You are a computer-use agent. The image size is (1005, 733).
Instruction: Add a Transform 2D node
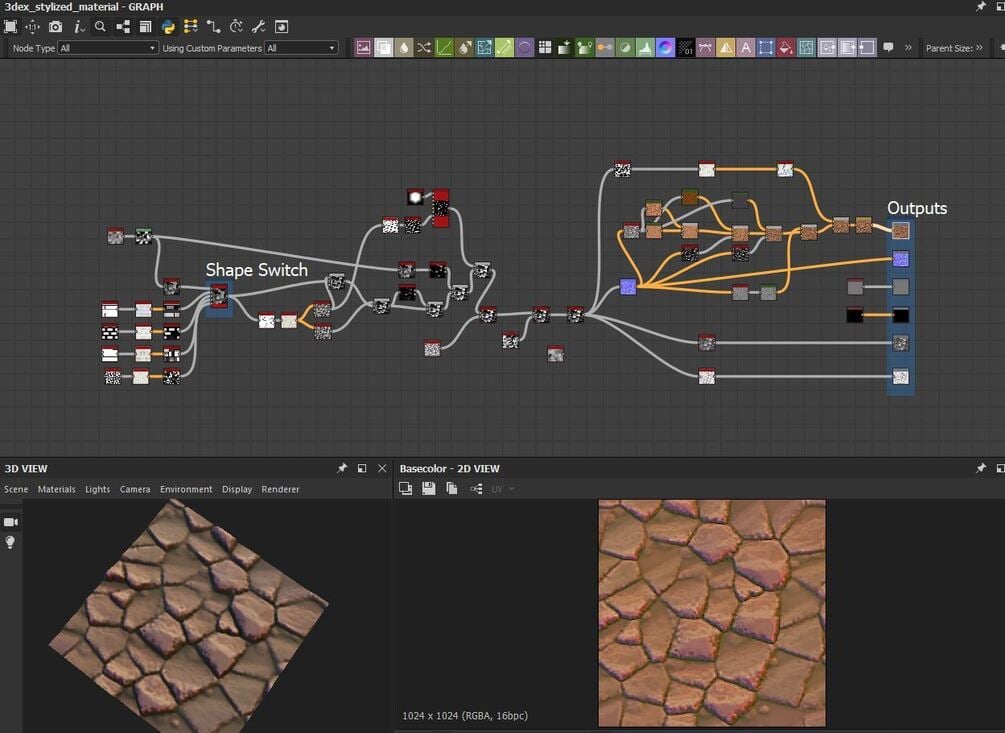[x=766, y=48]
